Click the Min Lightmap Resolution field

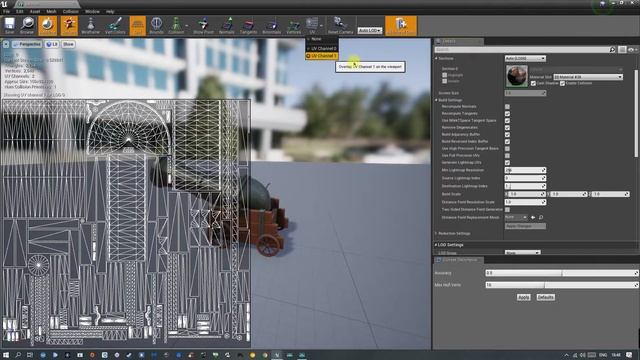pyautogui.click(x=525, y=170)
